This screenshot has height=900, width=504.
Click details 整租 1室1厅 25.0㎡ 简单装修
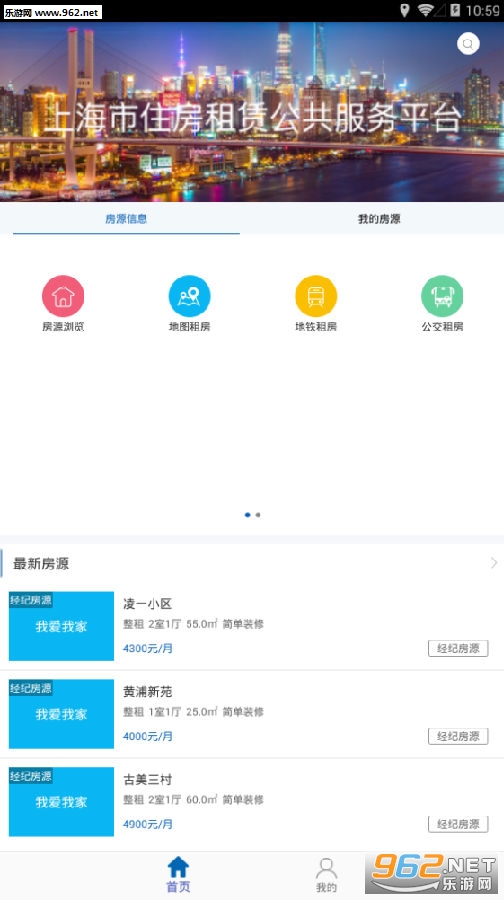193,712
